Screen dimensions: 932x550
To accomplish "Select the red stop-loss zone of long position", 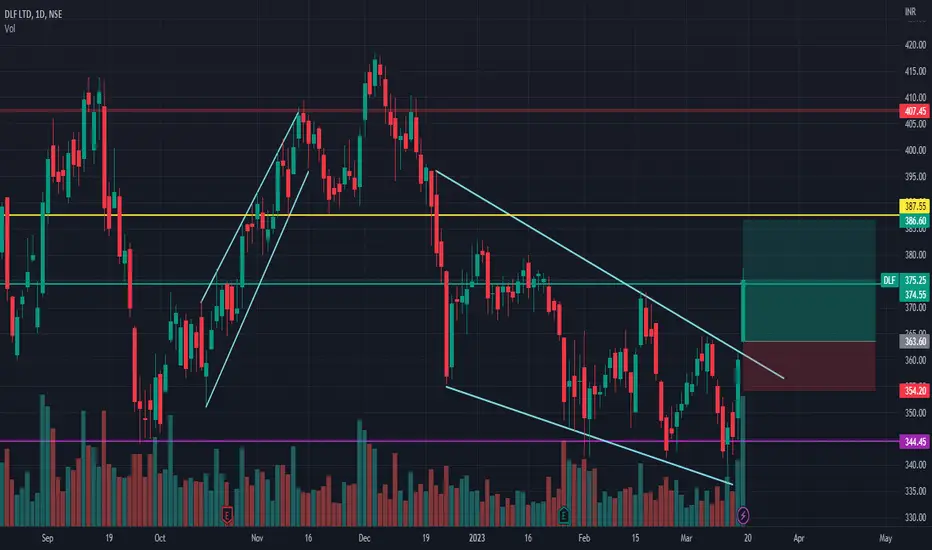I will point(809,366).
